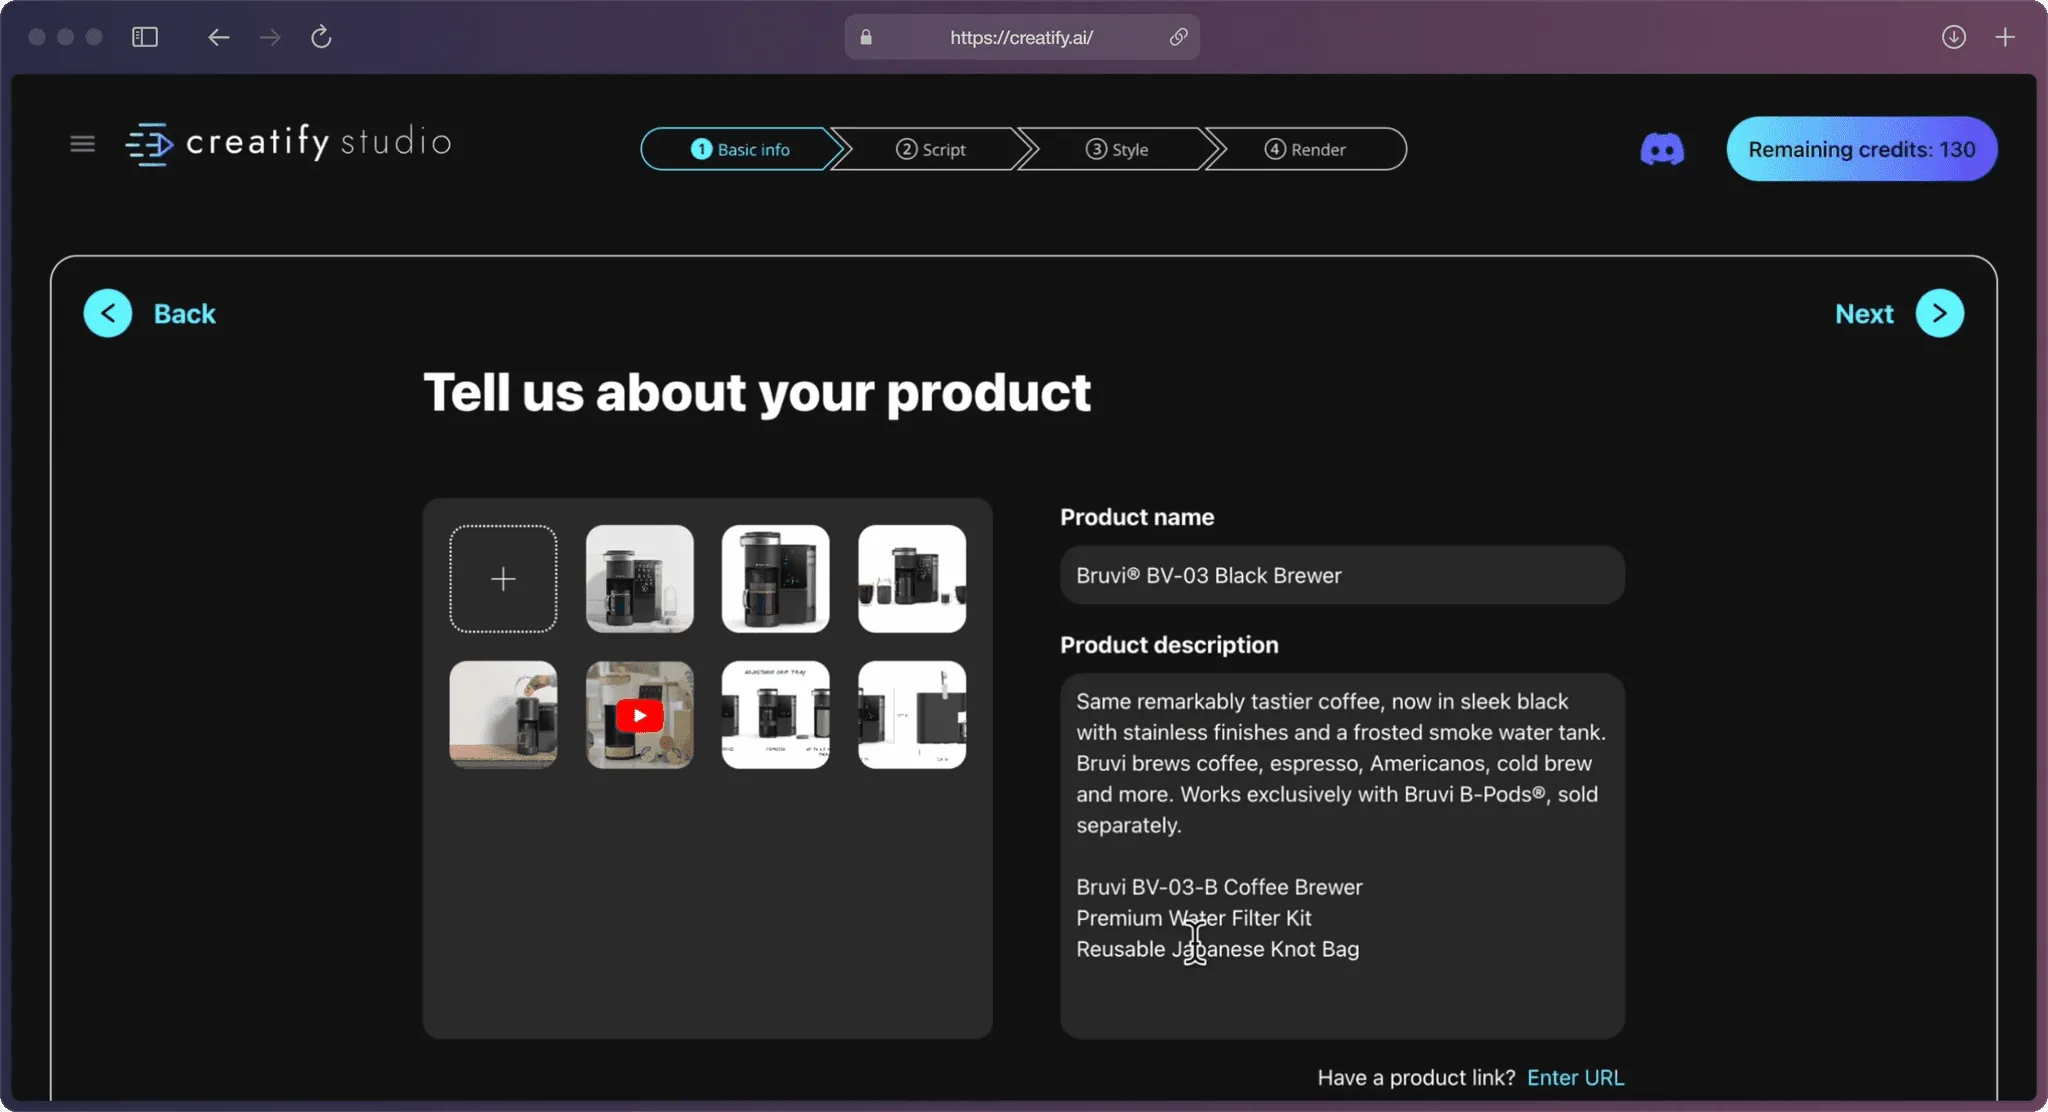Click the Remaining credits: 130 button
Viewport: 2048px width, 1112px height.
[x=1862, y=149]
